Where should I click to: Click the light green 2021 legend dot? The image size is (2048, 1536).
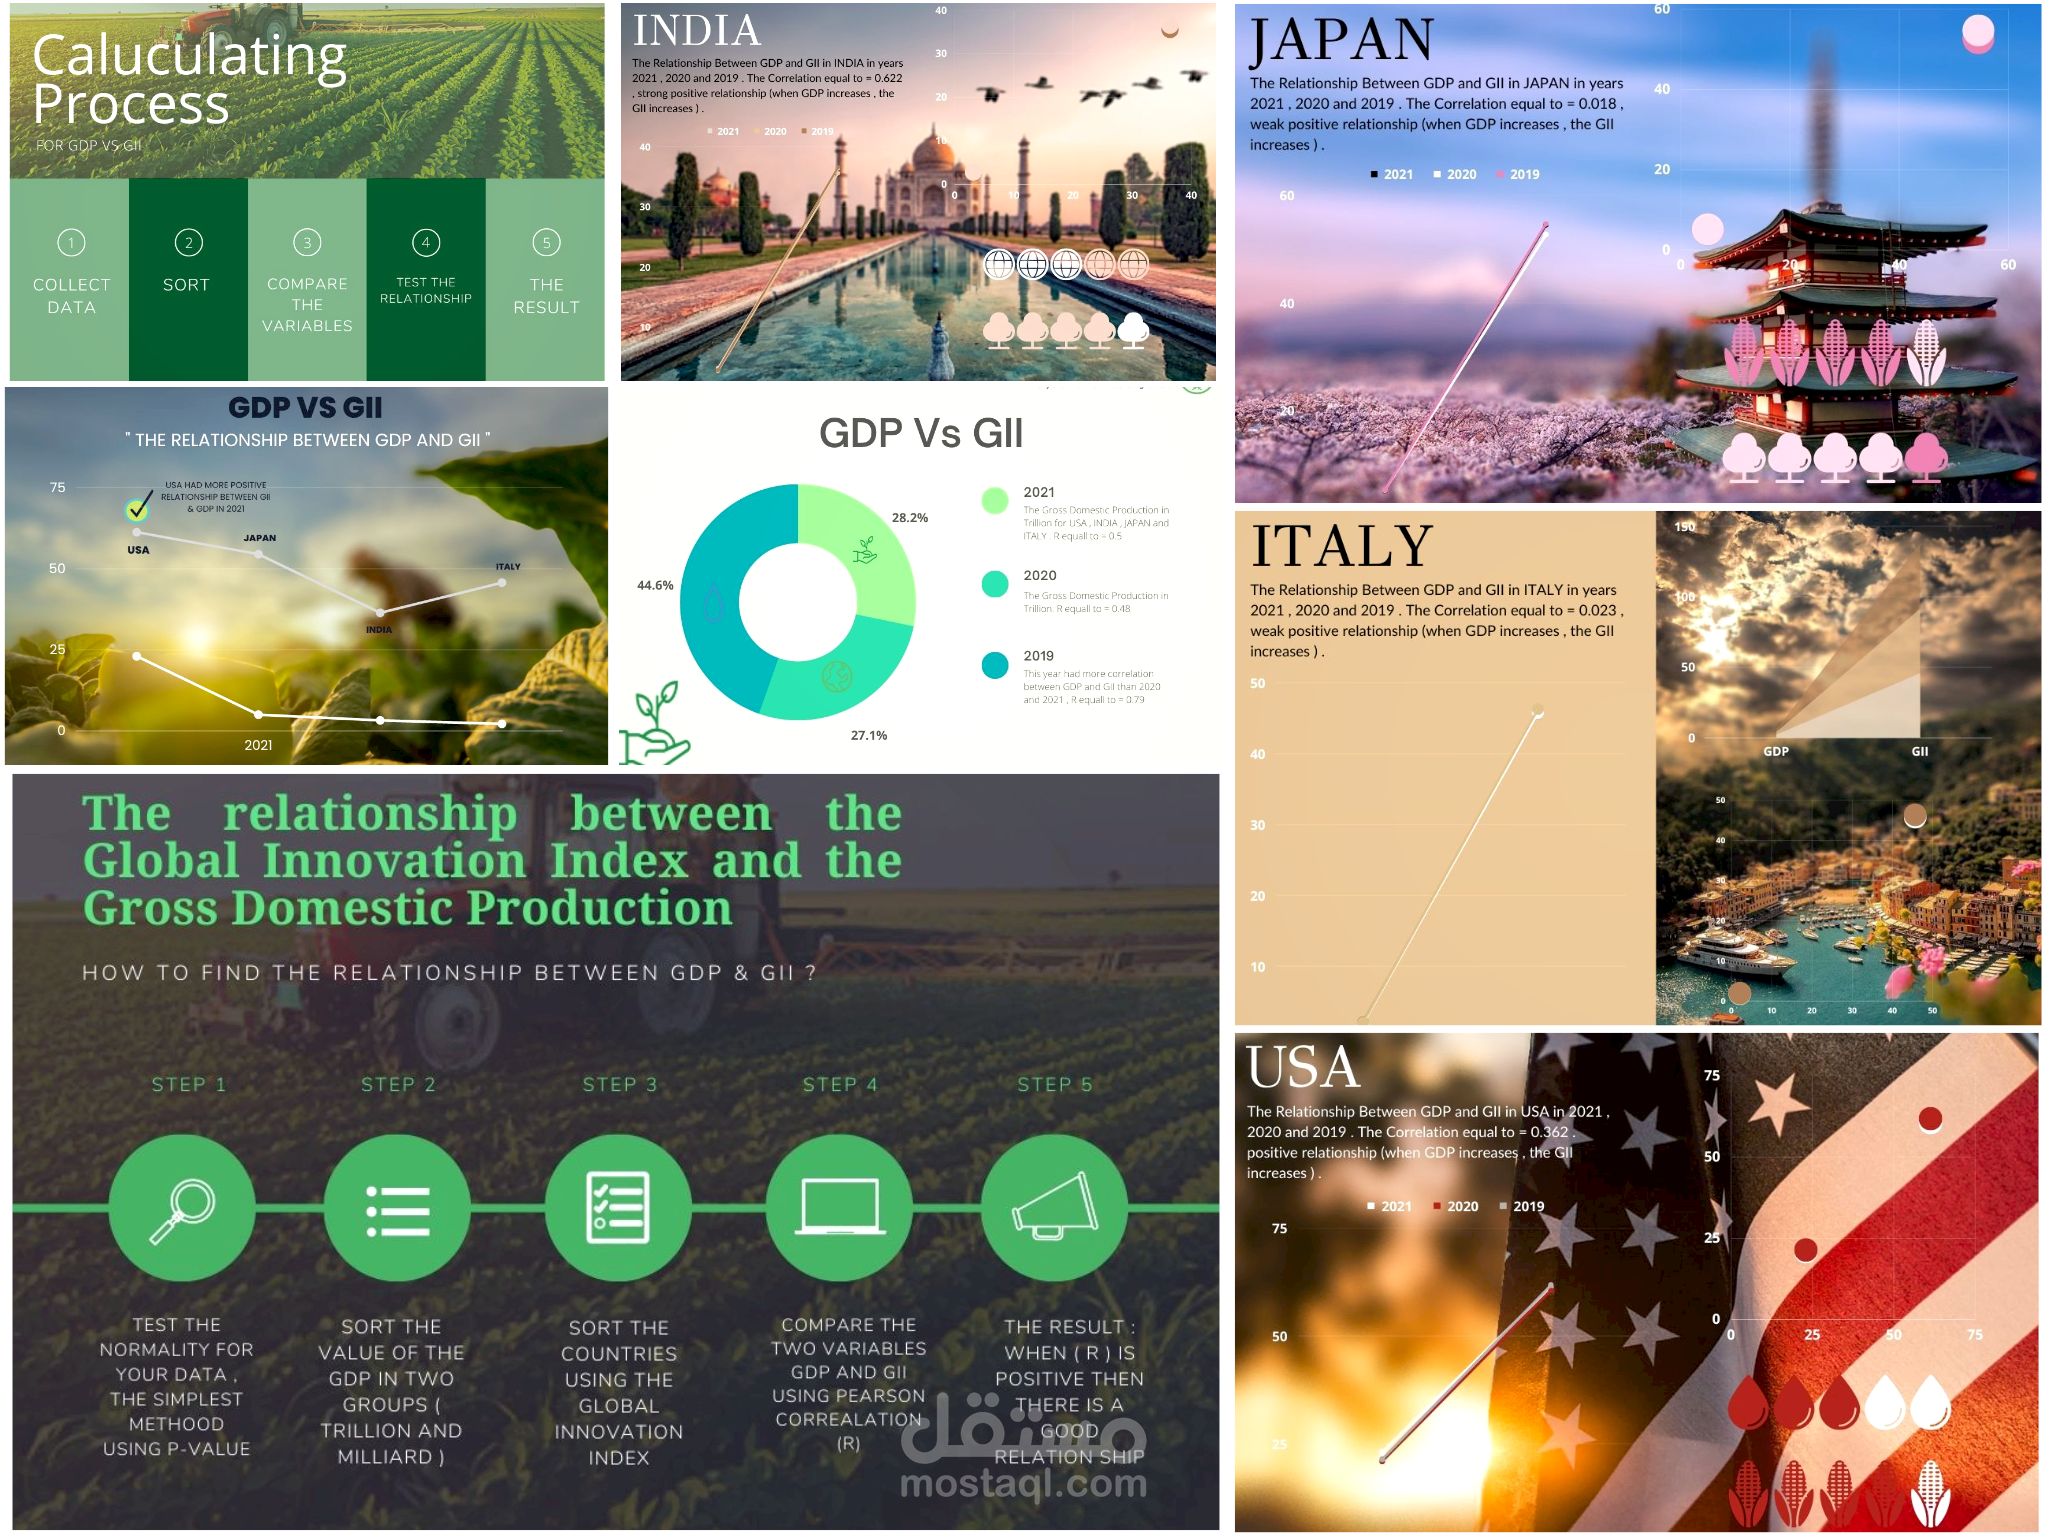coord(994,500)
